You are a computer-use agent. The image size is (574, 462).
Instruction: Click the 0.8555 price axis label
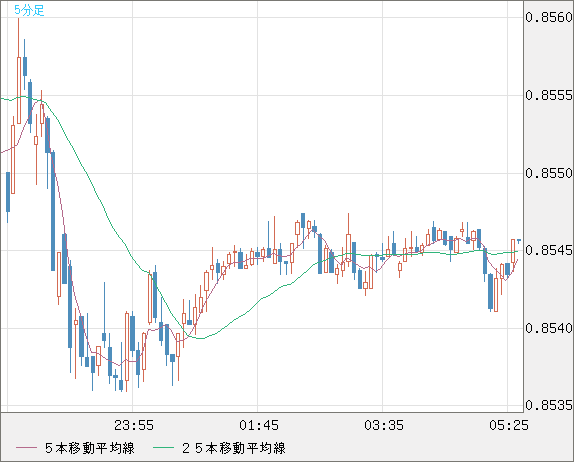coord(549,95)
